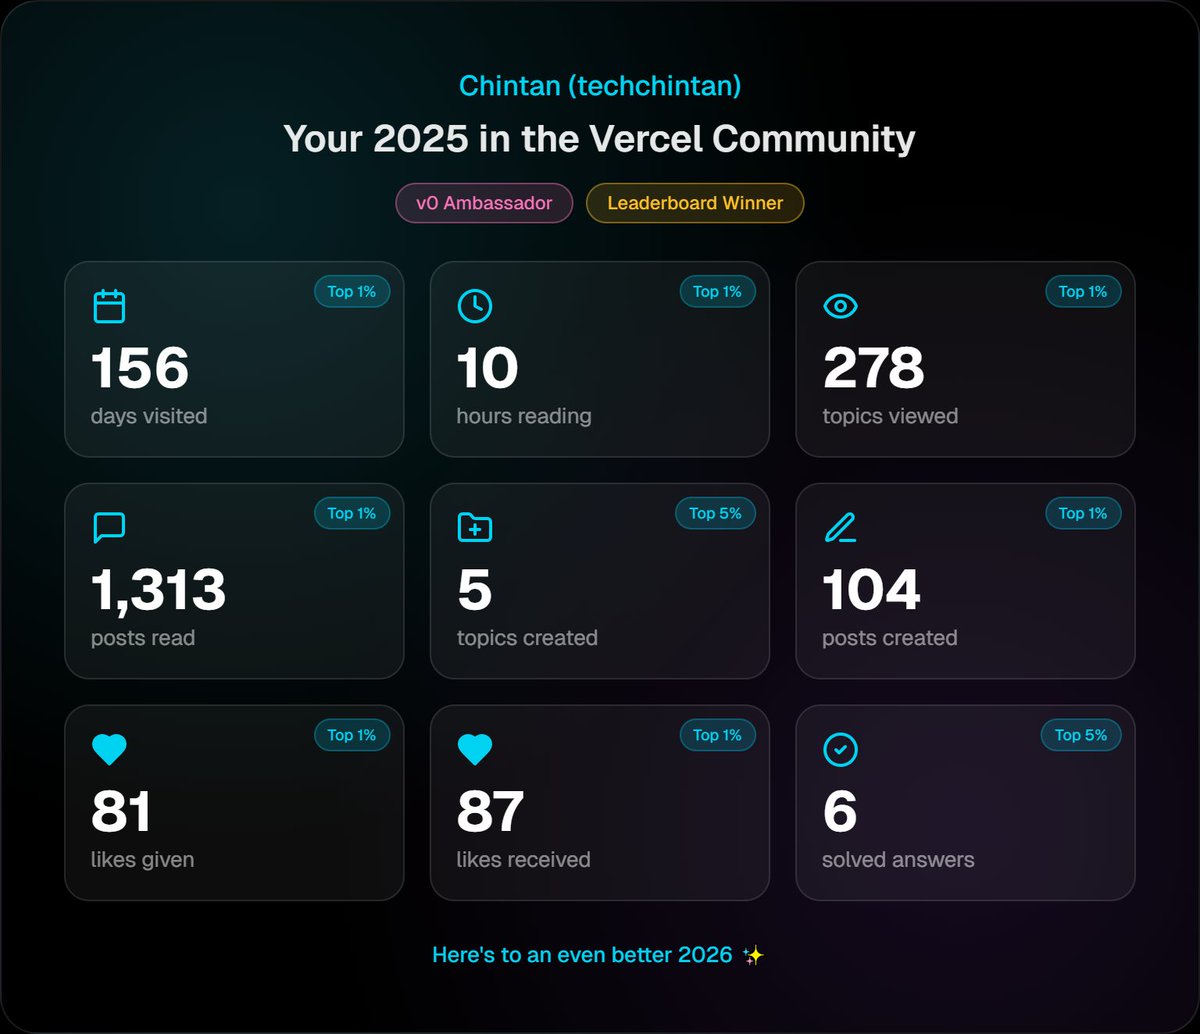The image size is (1200, 1034).
Task: Click the Top 1% badge on posts read card
Action: (352, 513)
